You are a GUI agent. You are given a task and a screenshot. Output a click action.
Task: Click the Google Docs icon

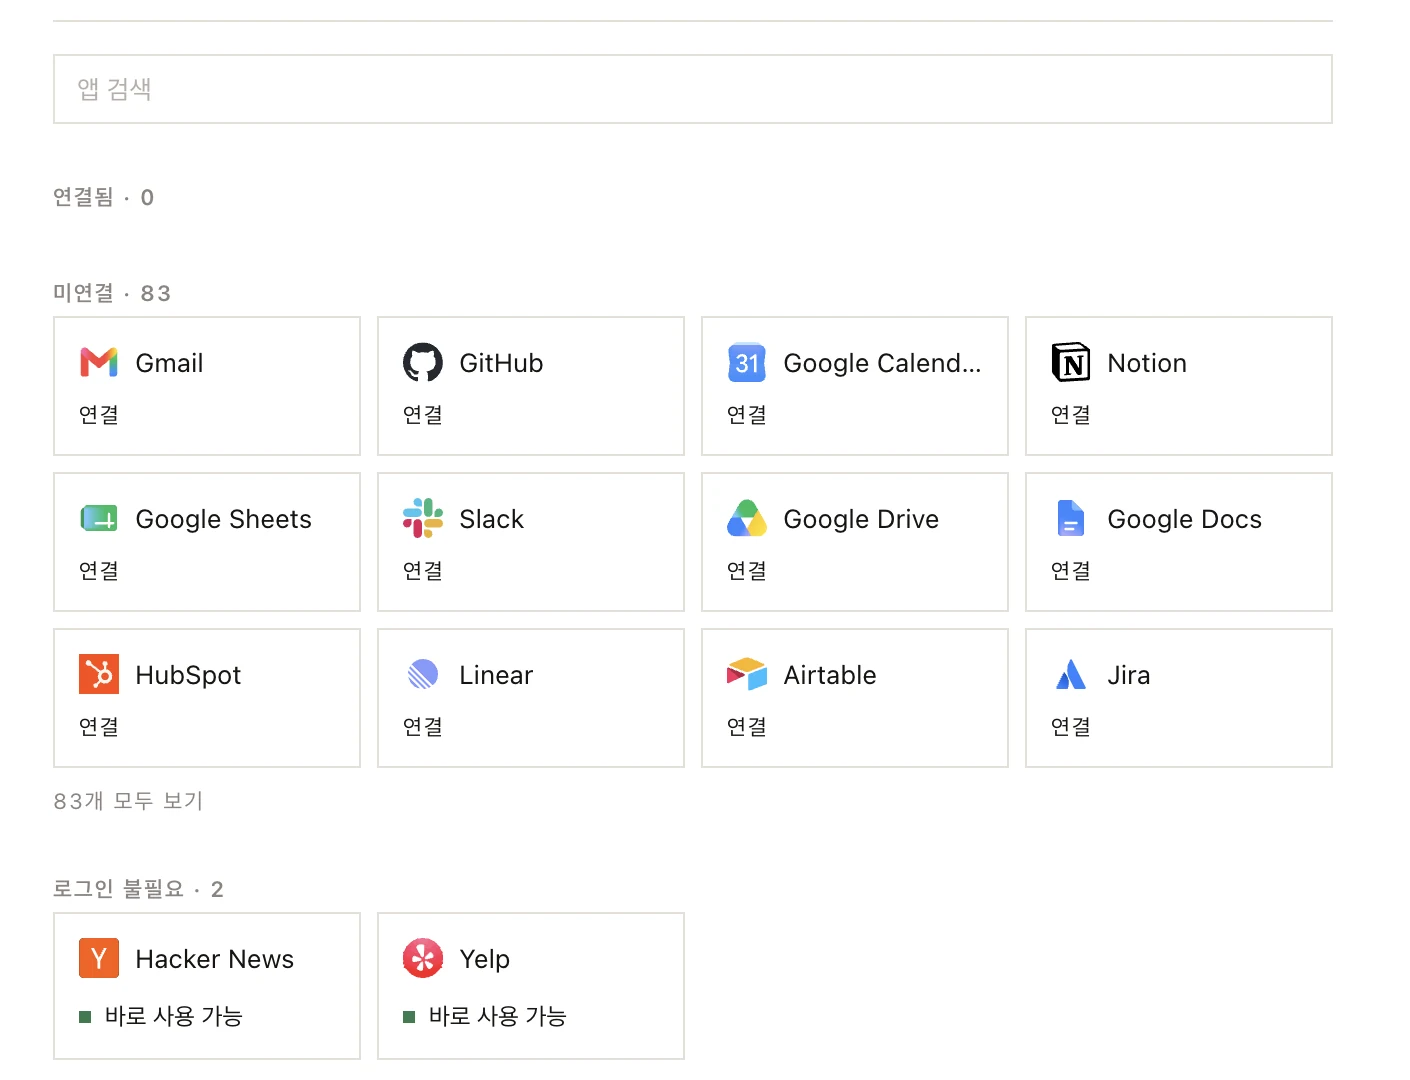click(1071, 518)
